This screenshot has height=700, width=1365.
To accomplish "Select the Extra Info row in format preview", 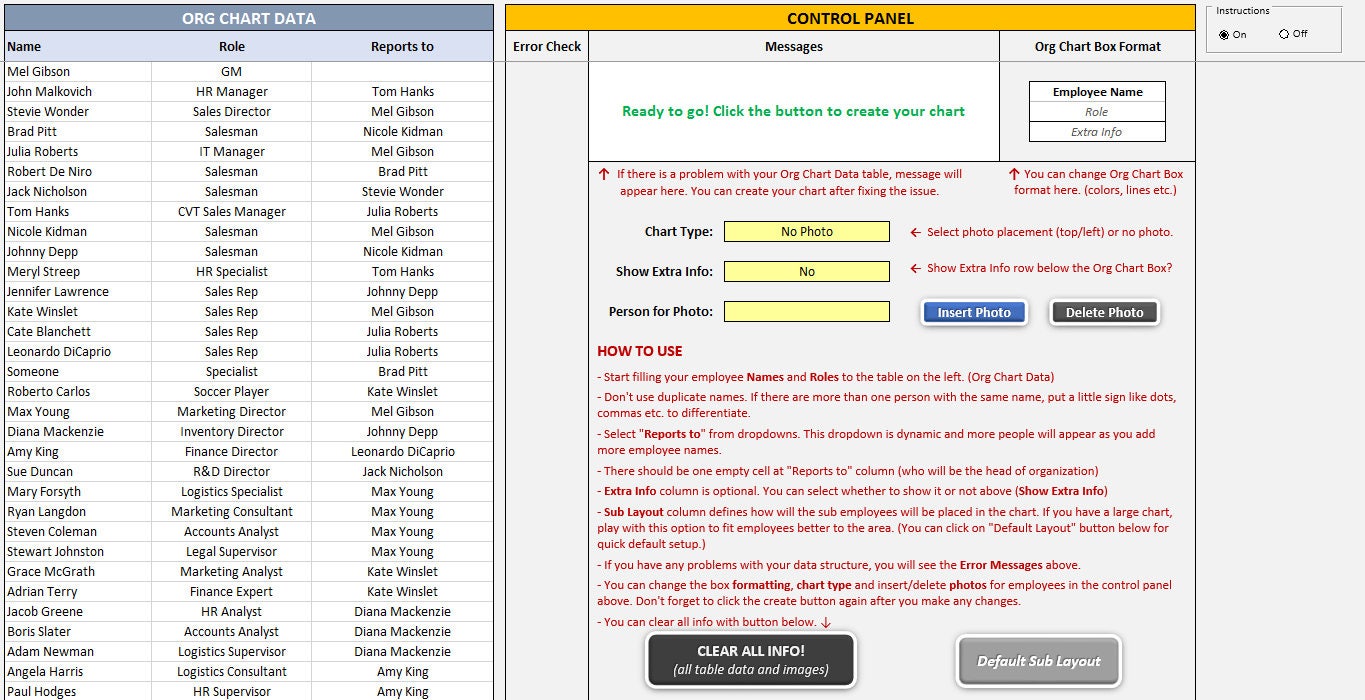I will coord(1097,131).
